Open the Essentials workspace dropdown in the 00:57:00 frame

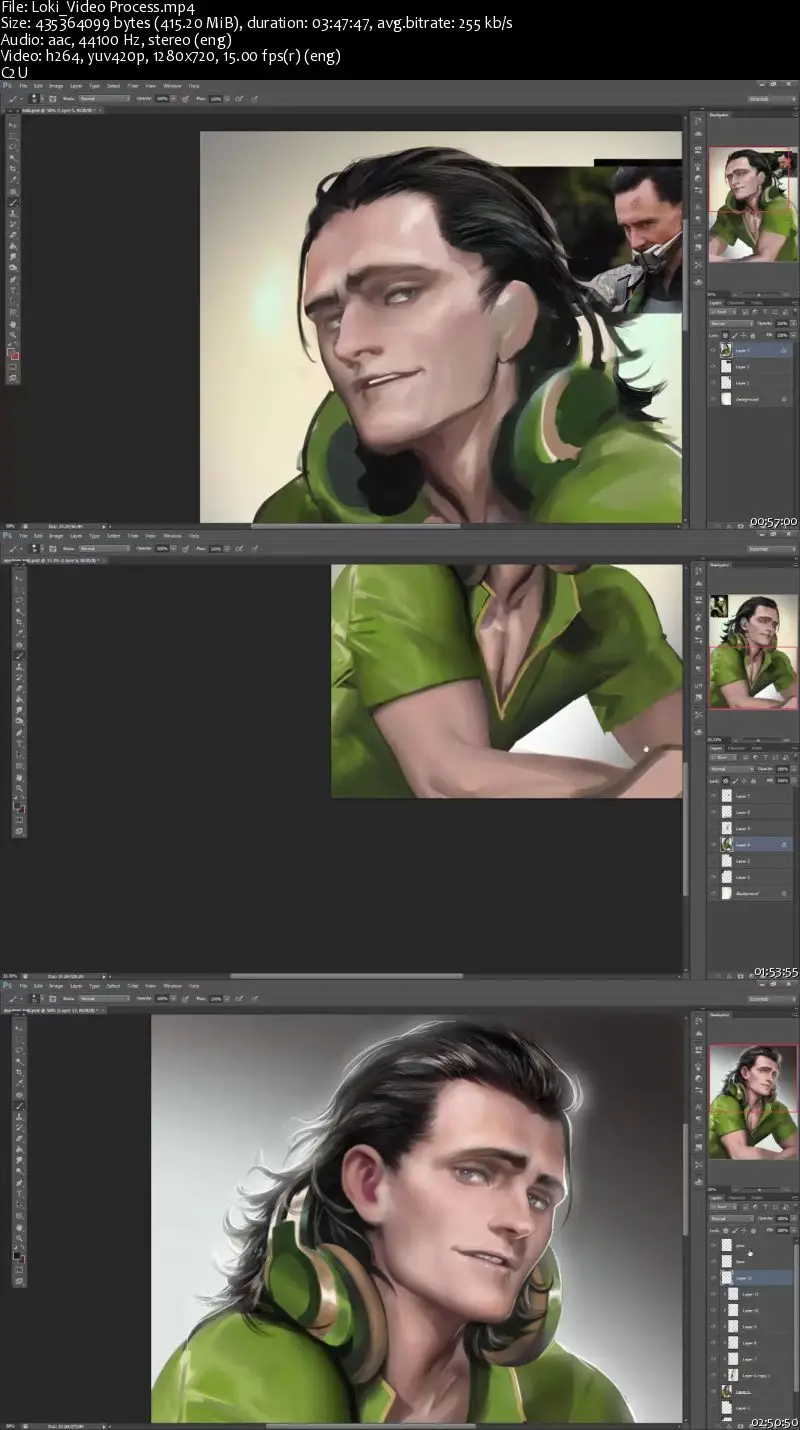[772, 99]
